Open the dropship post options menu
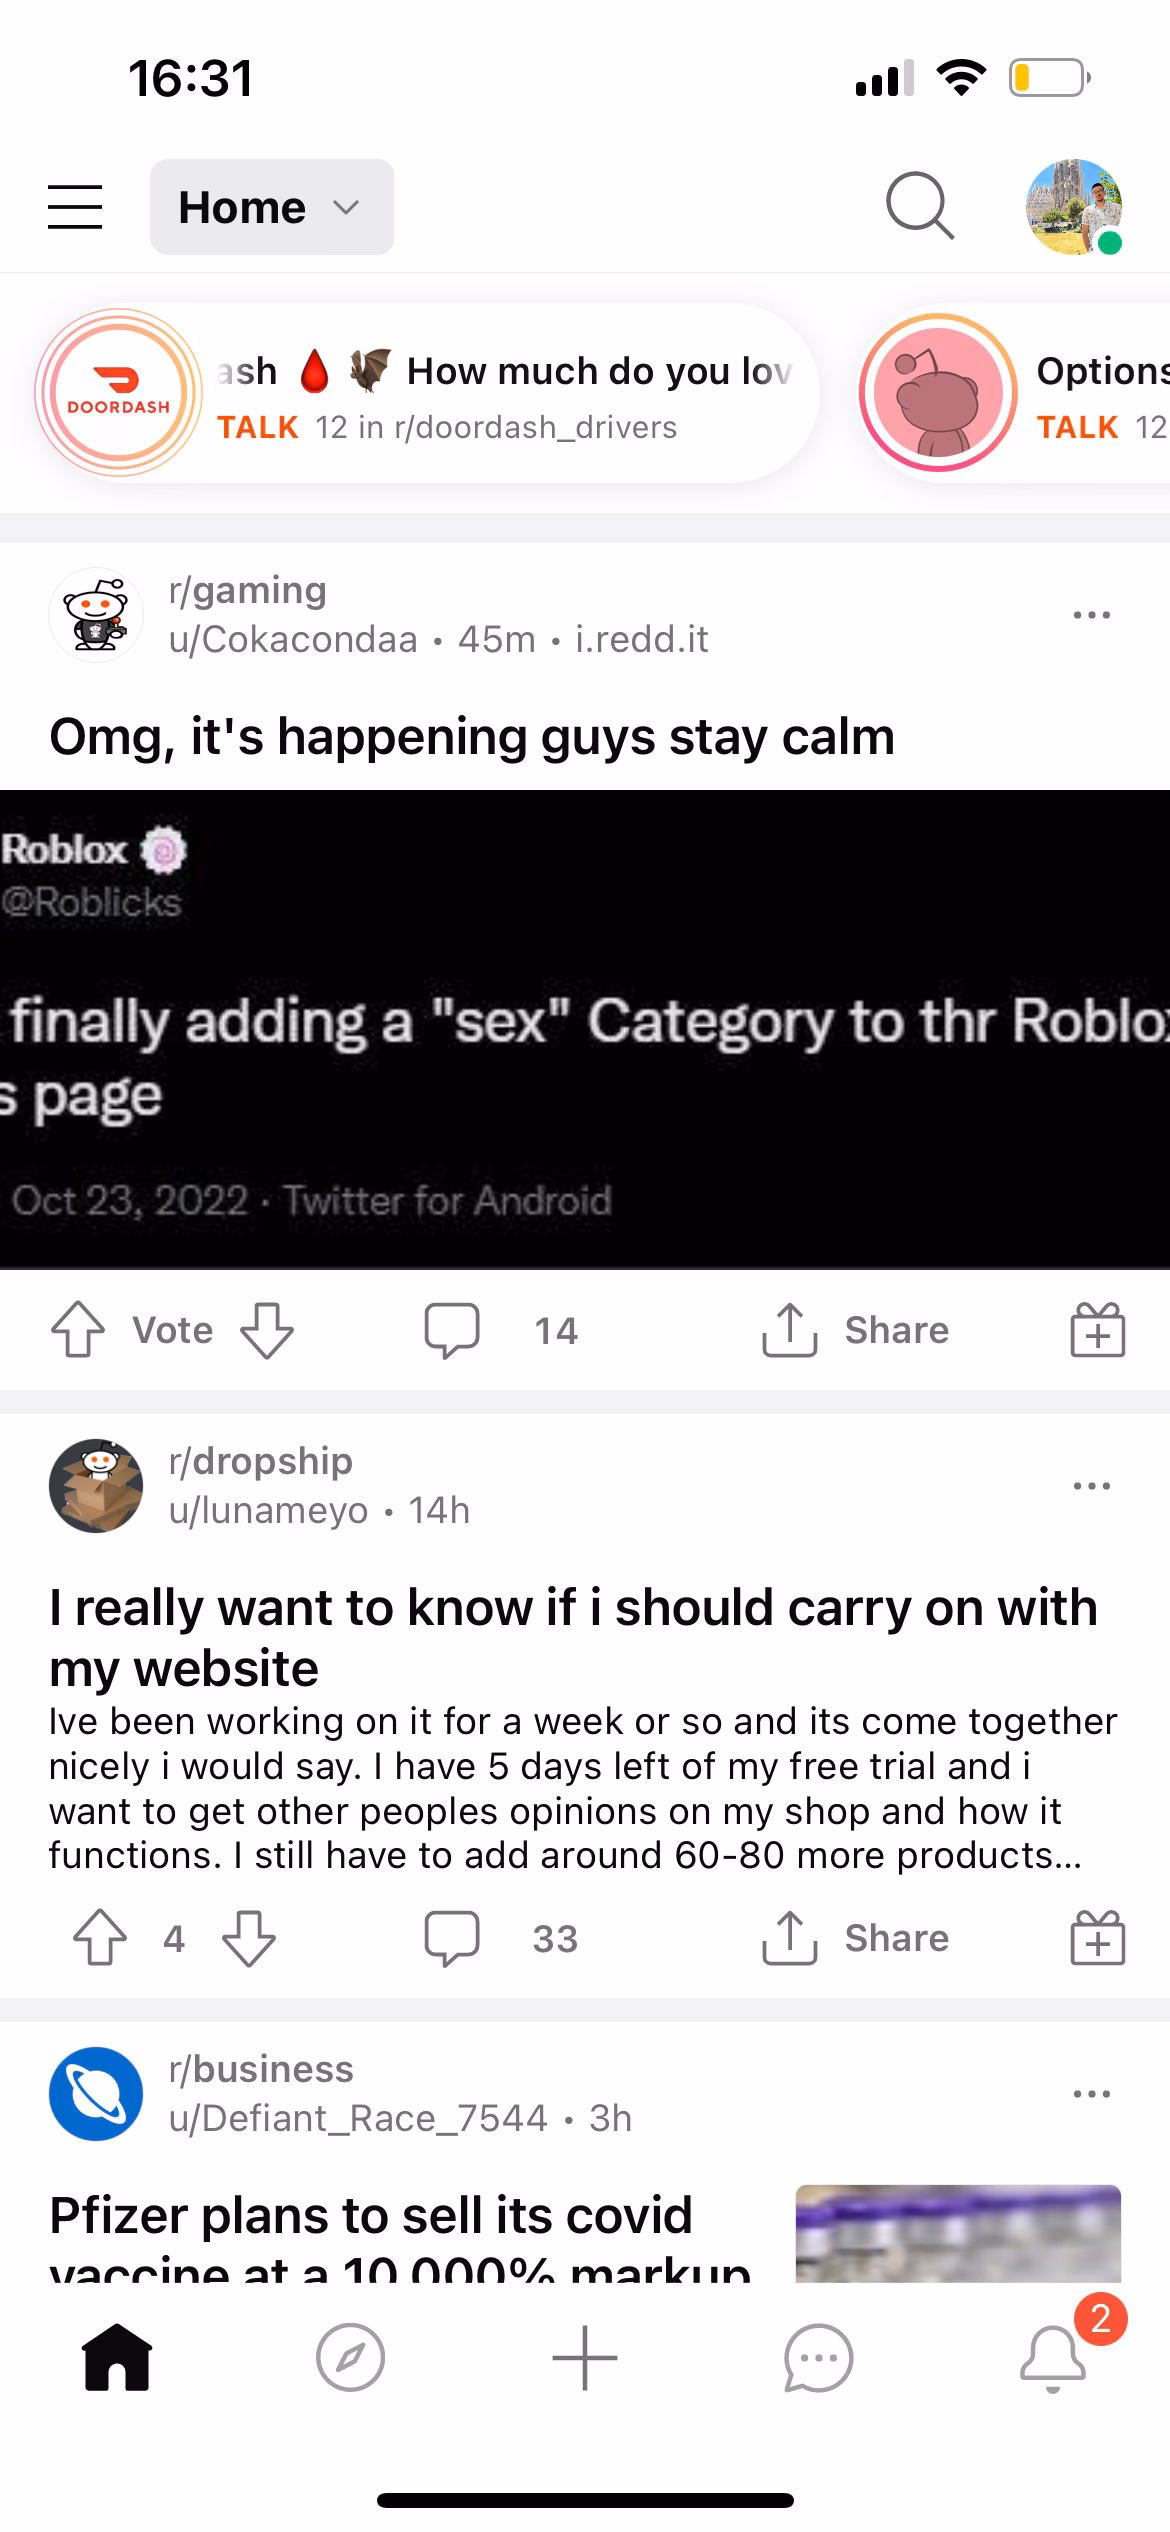Image resolution: width=1170 pixels, height=2532 pixels. click(1091, 1486)
